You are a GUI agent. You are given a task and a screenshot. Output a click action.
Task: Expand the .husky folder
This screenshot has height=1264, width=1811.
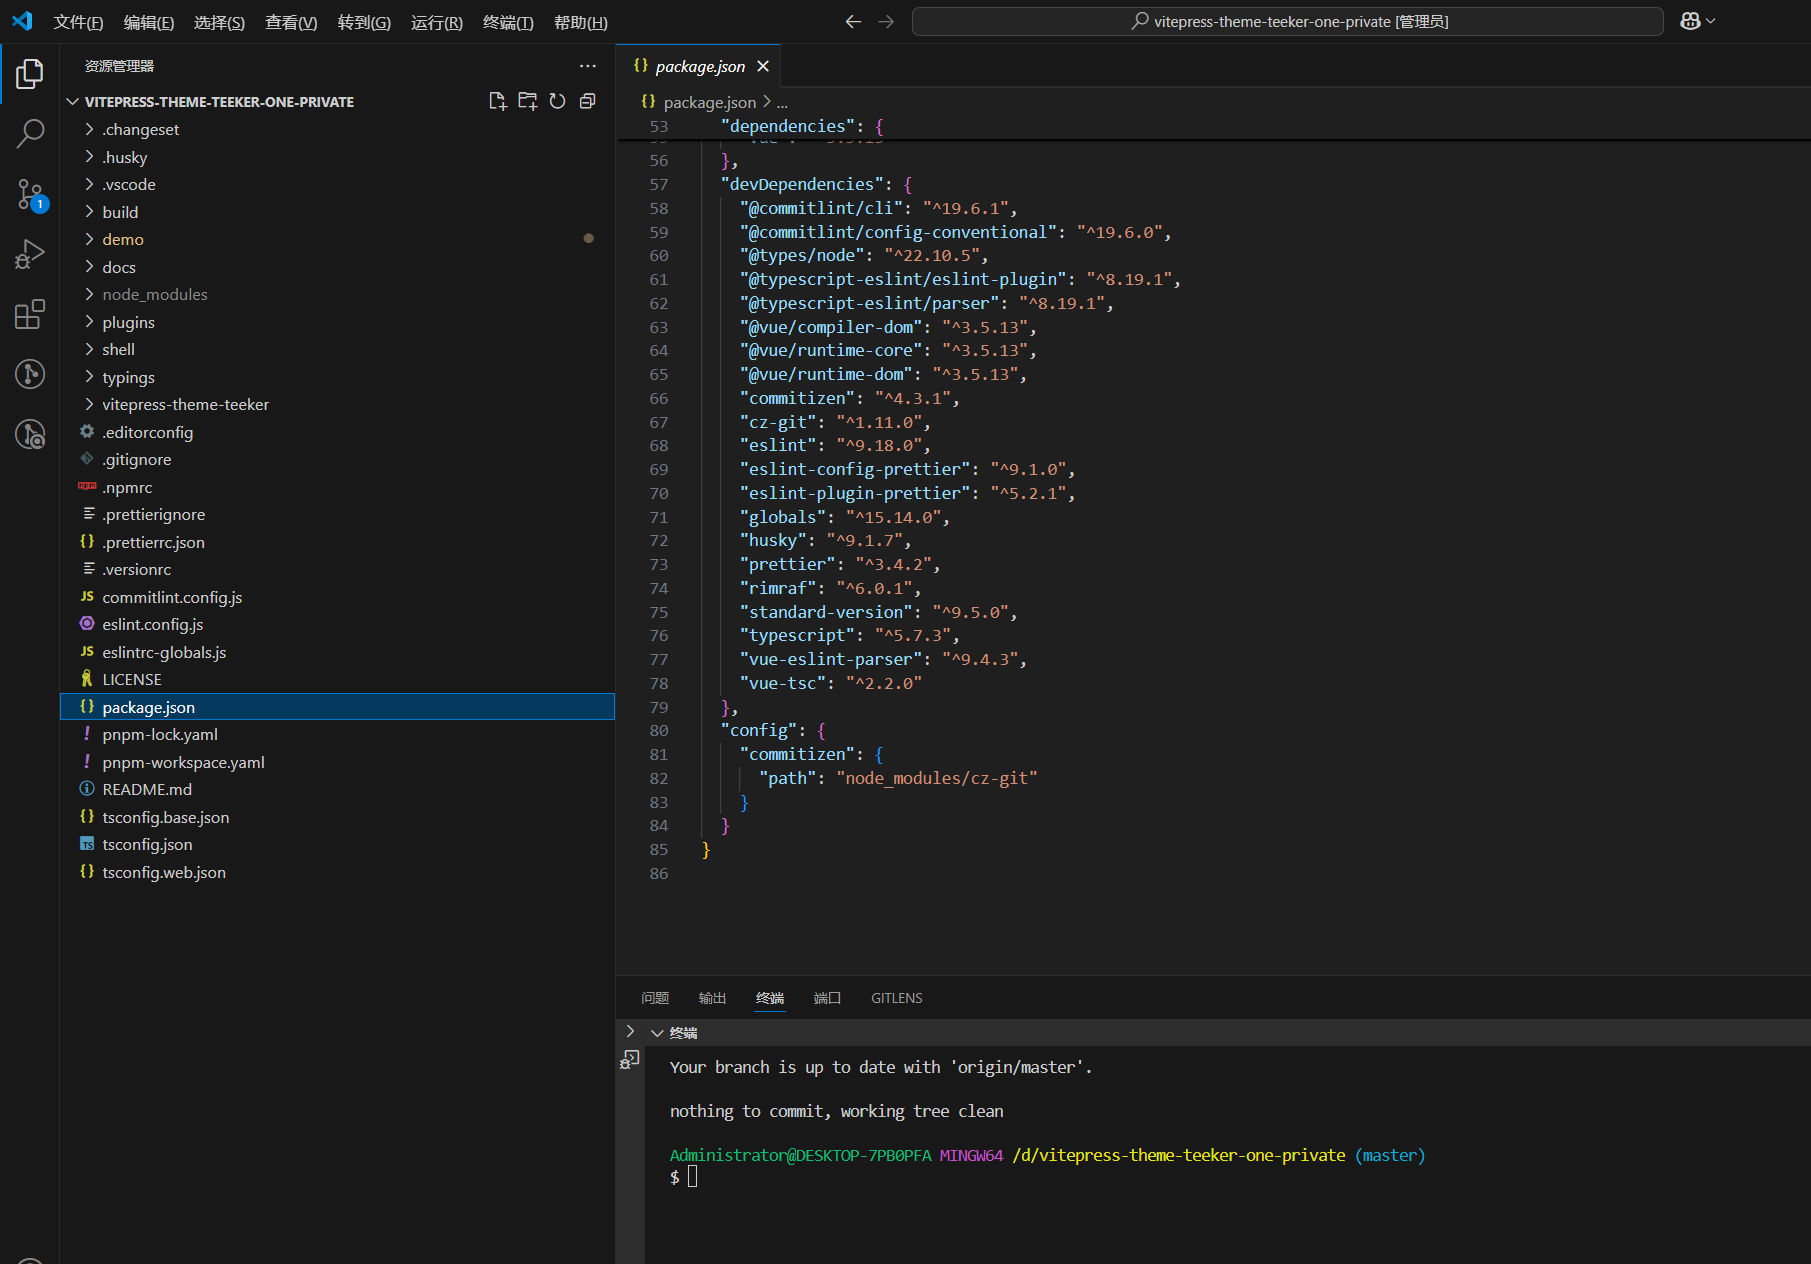click(x=124, y=157)
